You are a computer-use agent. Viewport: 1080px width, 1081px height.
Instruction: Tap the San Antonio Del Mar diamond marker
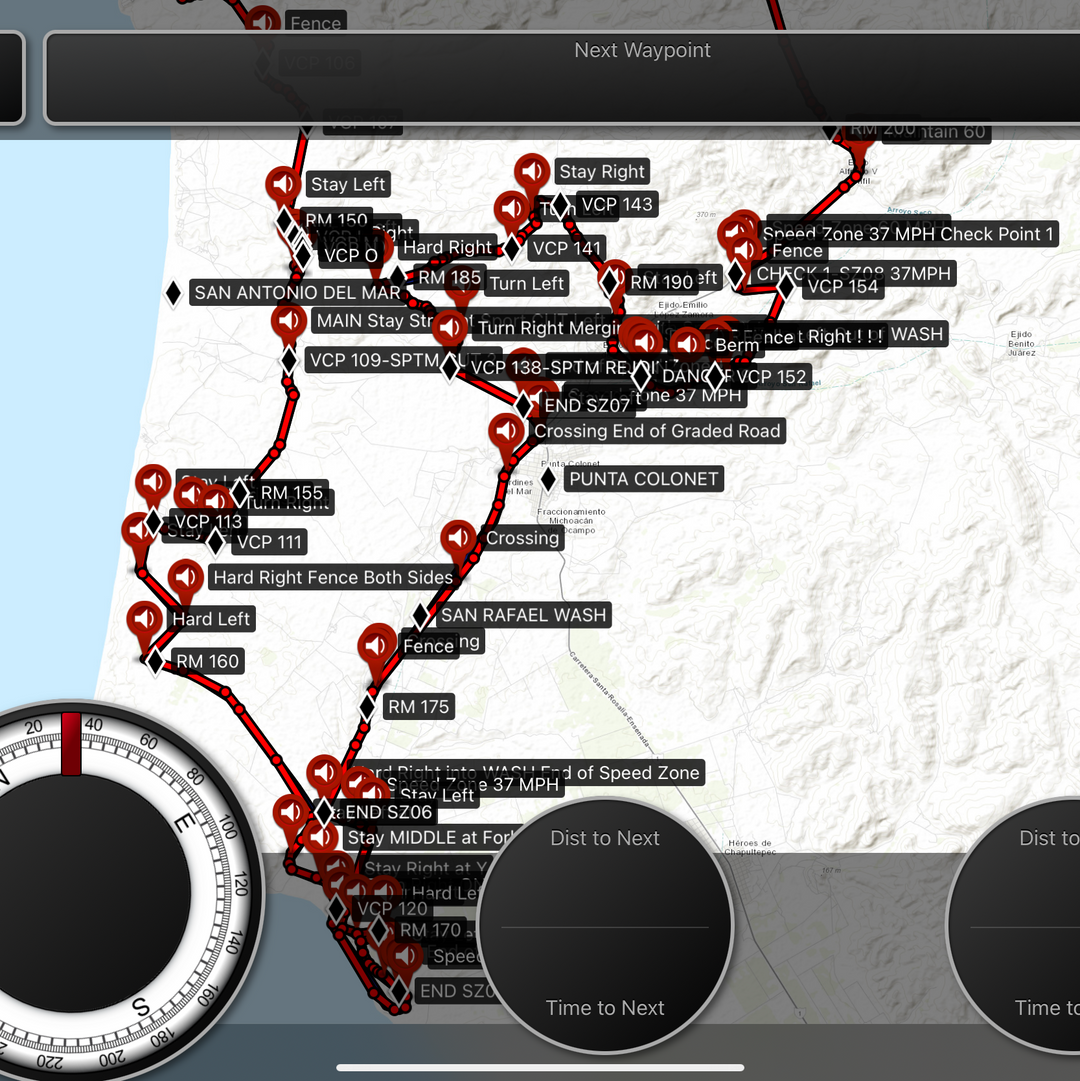pos(174,292)
